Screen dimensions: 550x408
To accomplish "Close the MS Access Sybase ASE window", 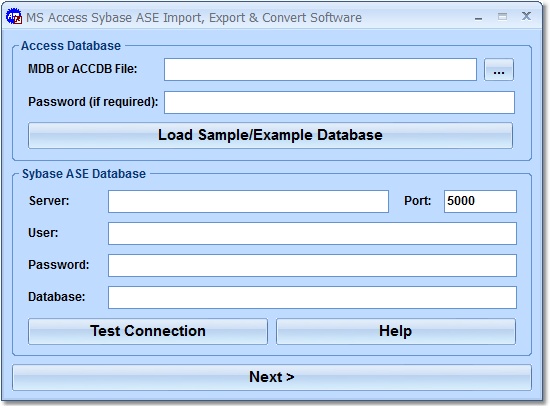I will coord(526,16).
